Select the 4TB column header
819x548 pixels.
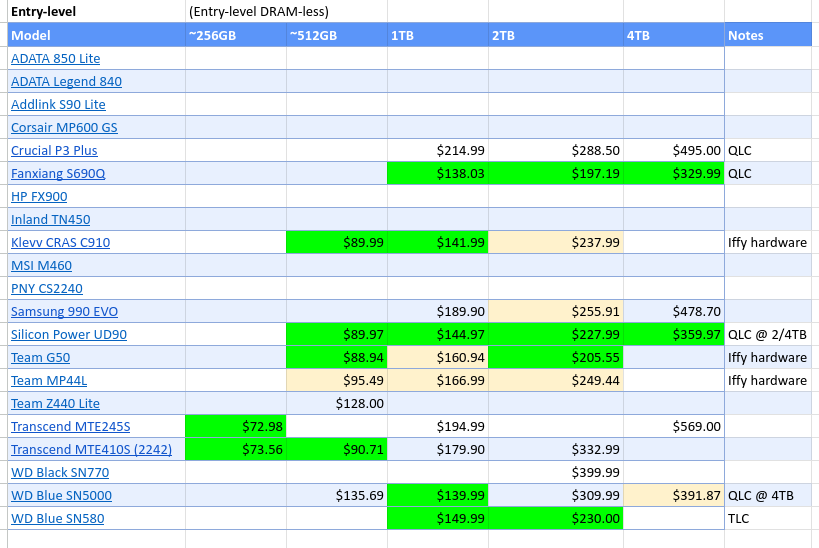tap(674, 35)
